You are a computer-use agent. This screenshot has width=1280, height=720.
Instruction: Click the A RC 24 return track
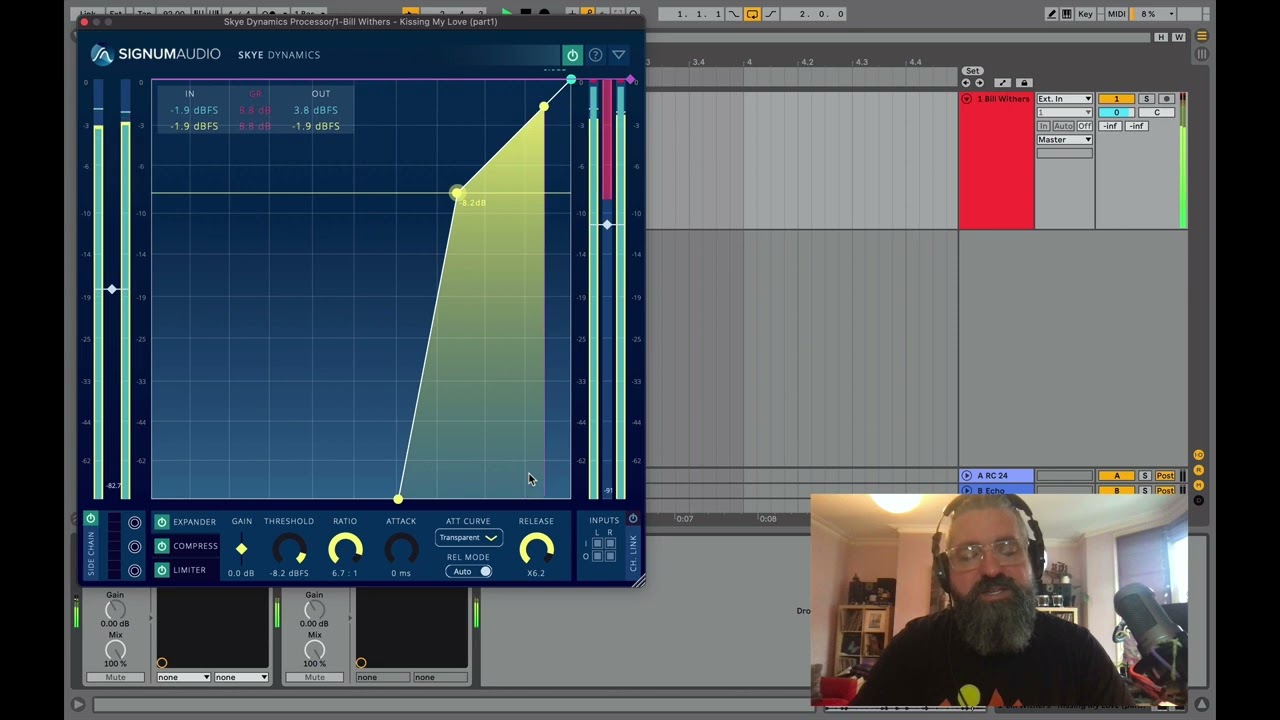pos(996,476)
